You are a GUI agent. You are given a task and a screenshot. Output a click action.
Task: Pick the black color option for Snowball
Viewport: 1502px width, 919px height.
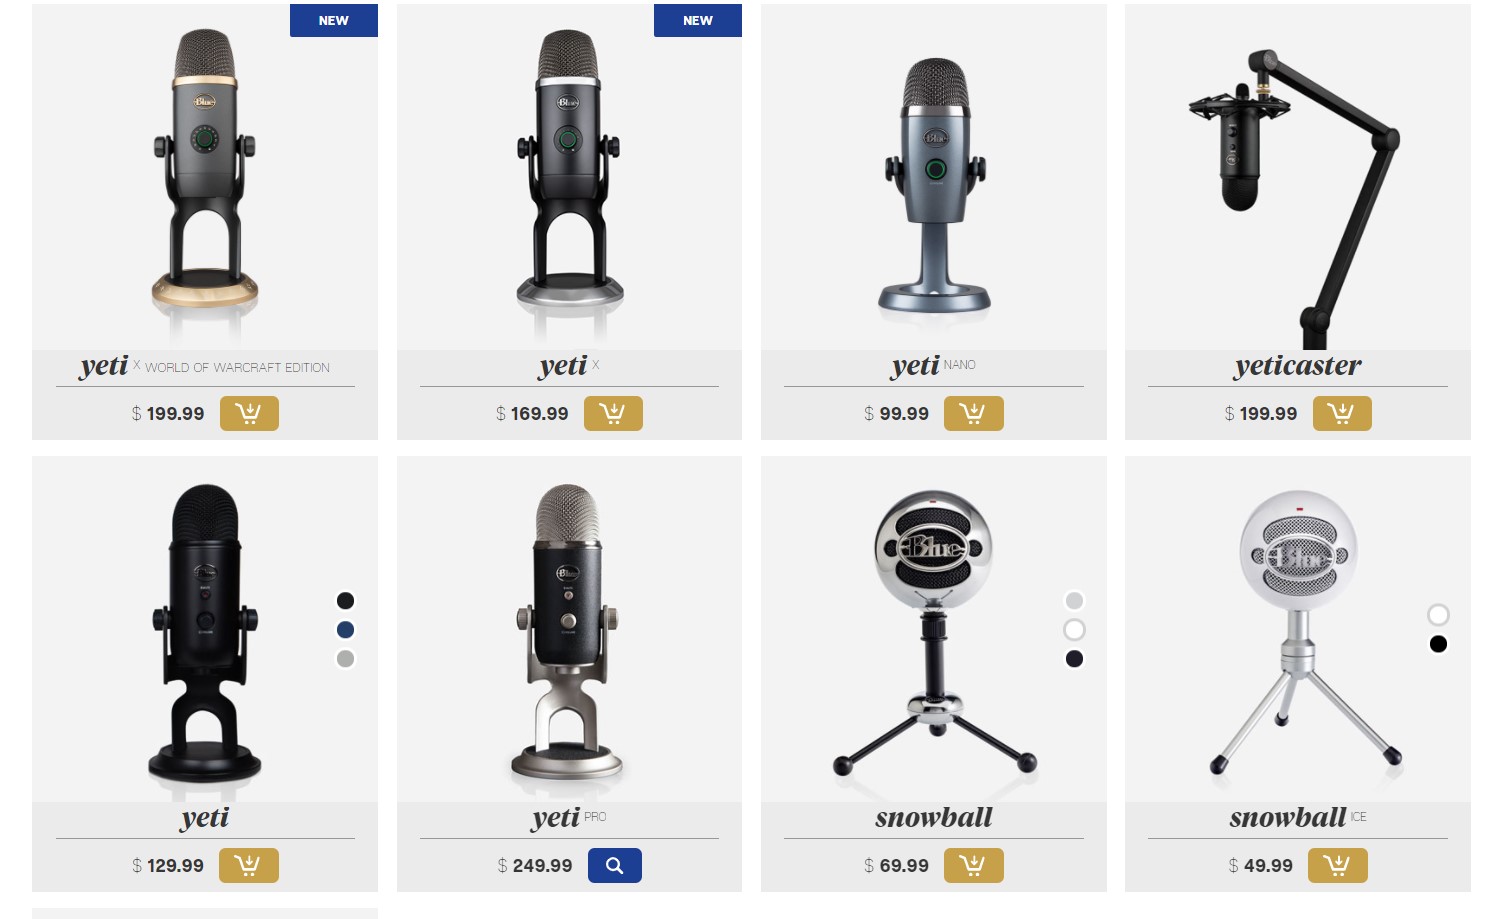pyautogui.click(x=1074, y=658)
